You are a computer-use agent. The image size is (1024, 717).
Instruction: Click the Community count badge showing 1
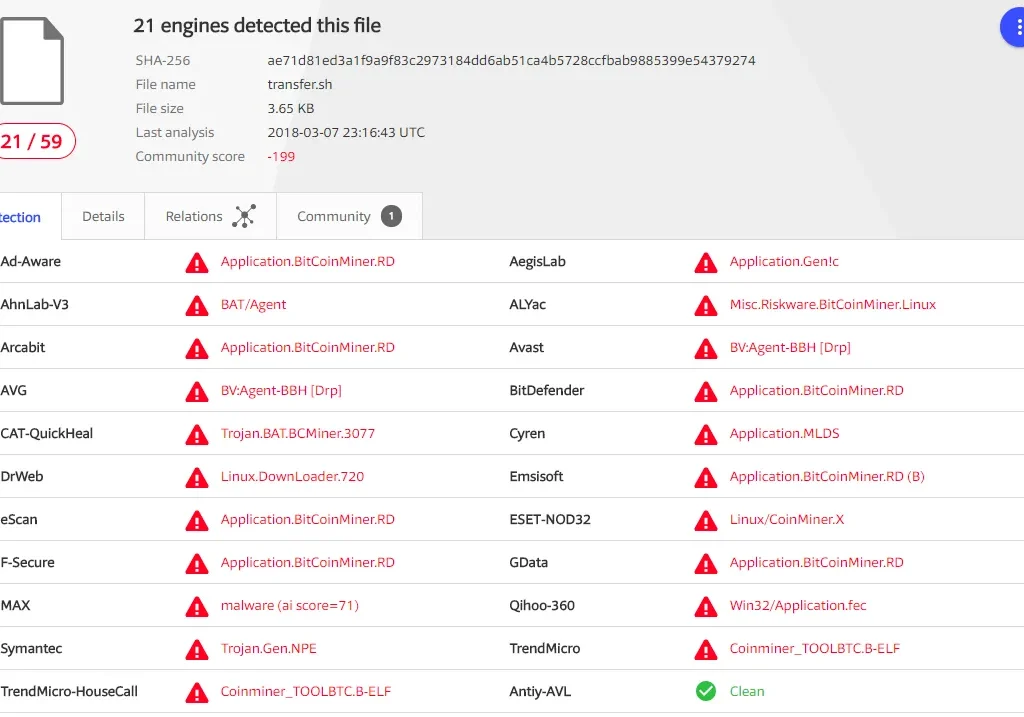[x=391, y=216]
